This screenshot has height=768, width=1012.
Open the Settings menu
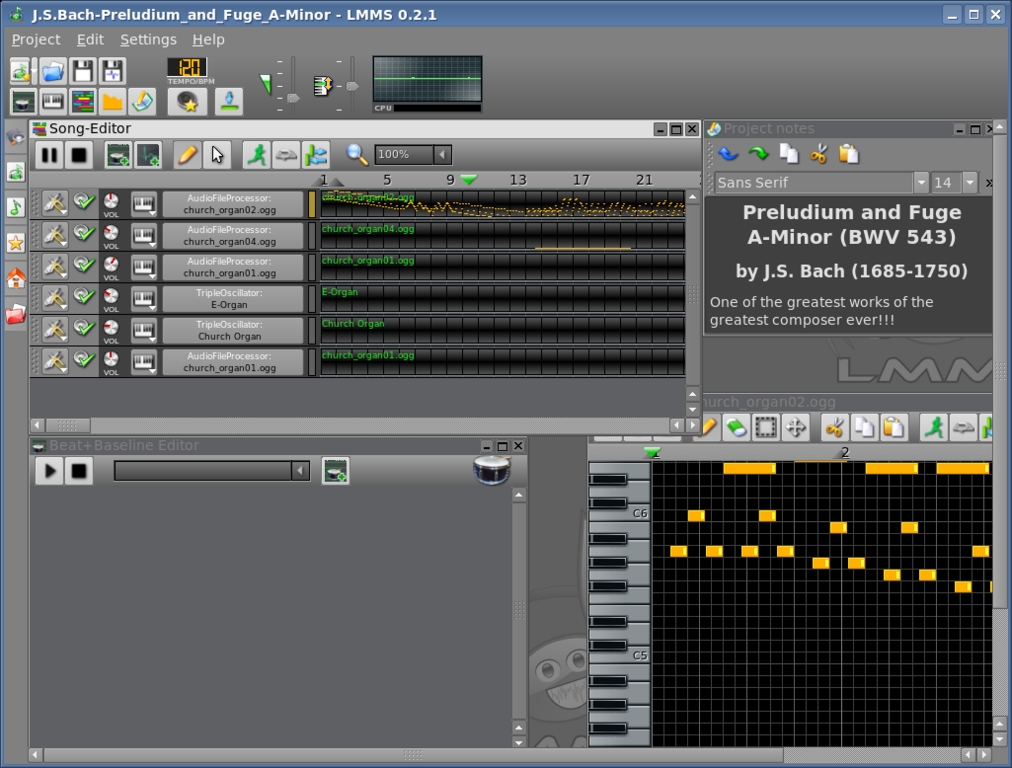(x=148, y=39)
